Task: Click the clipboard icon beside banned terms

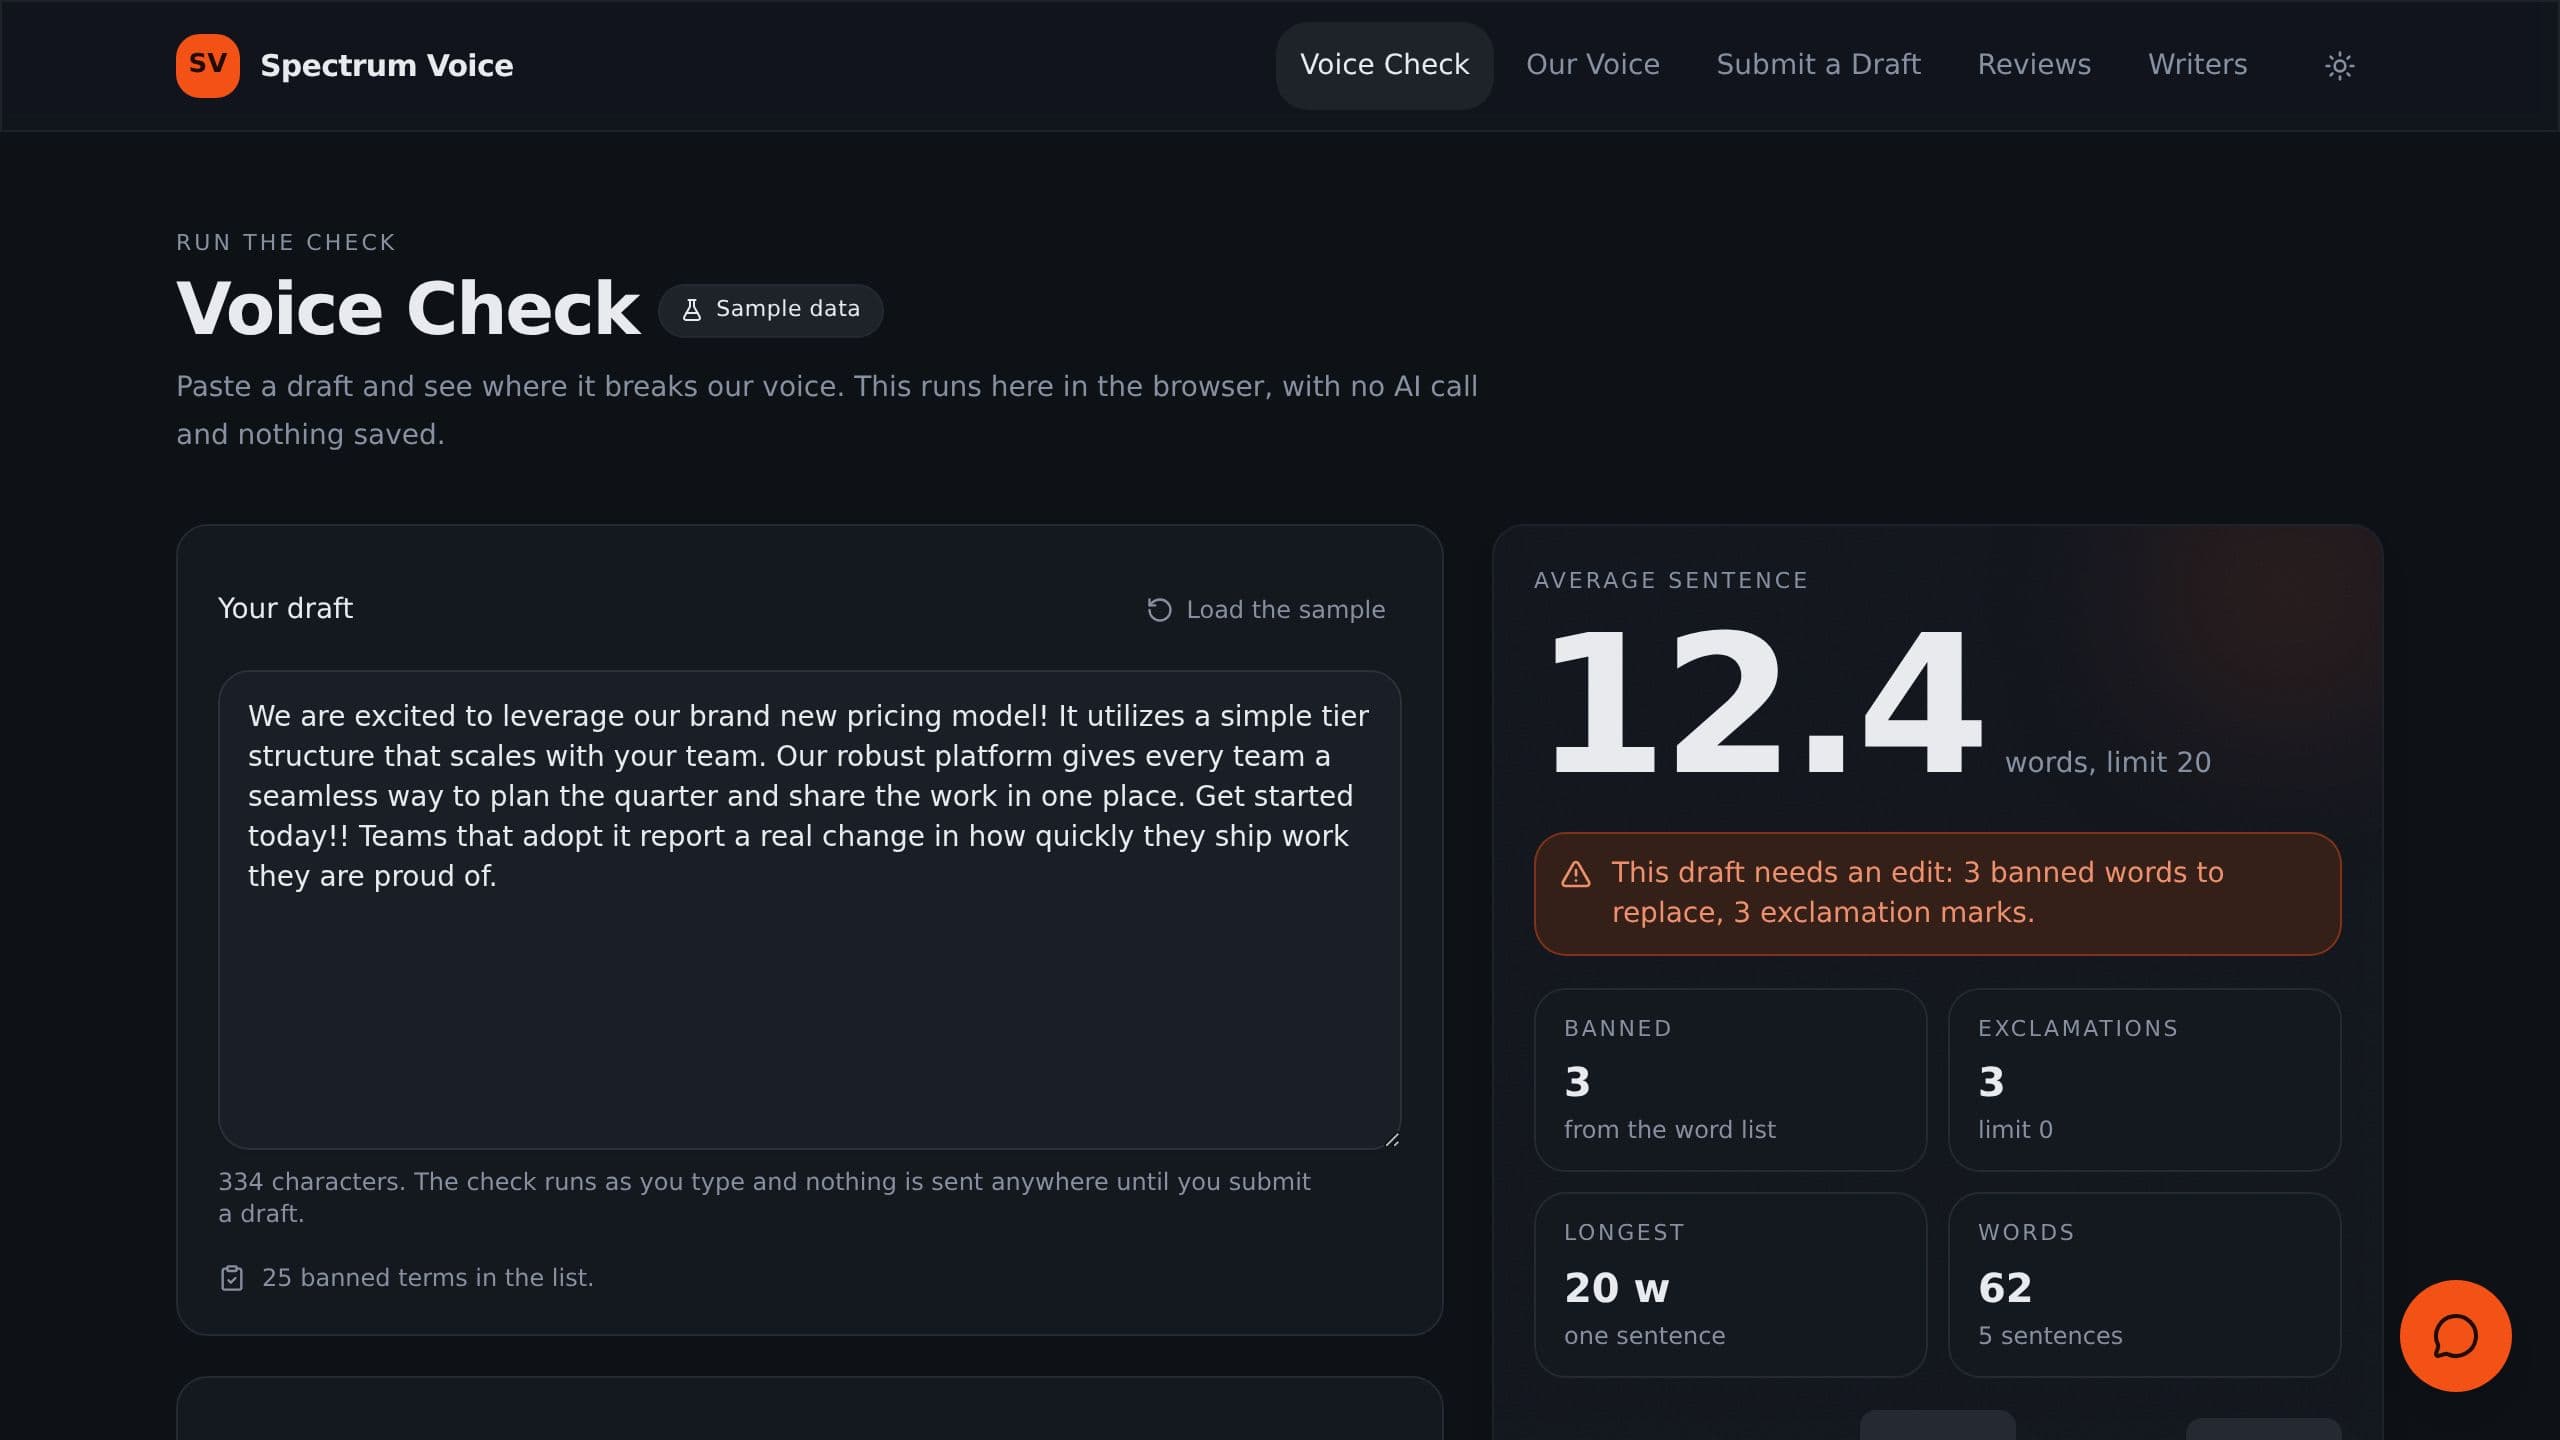Action: coord(231,1278)
